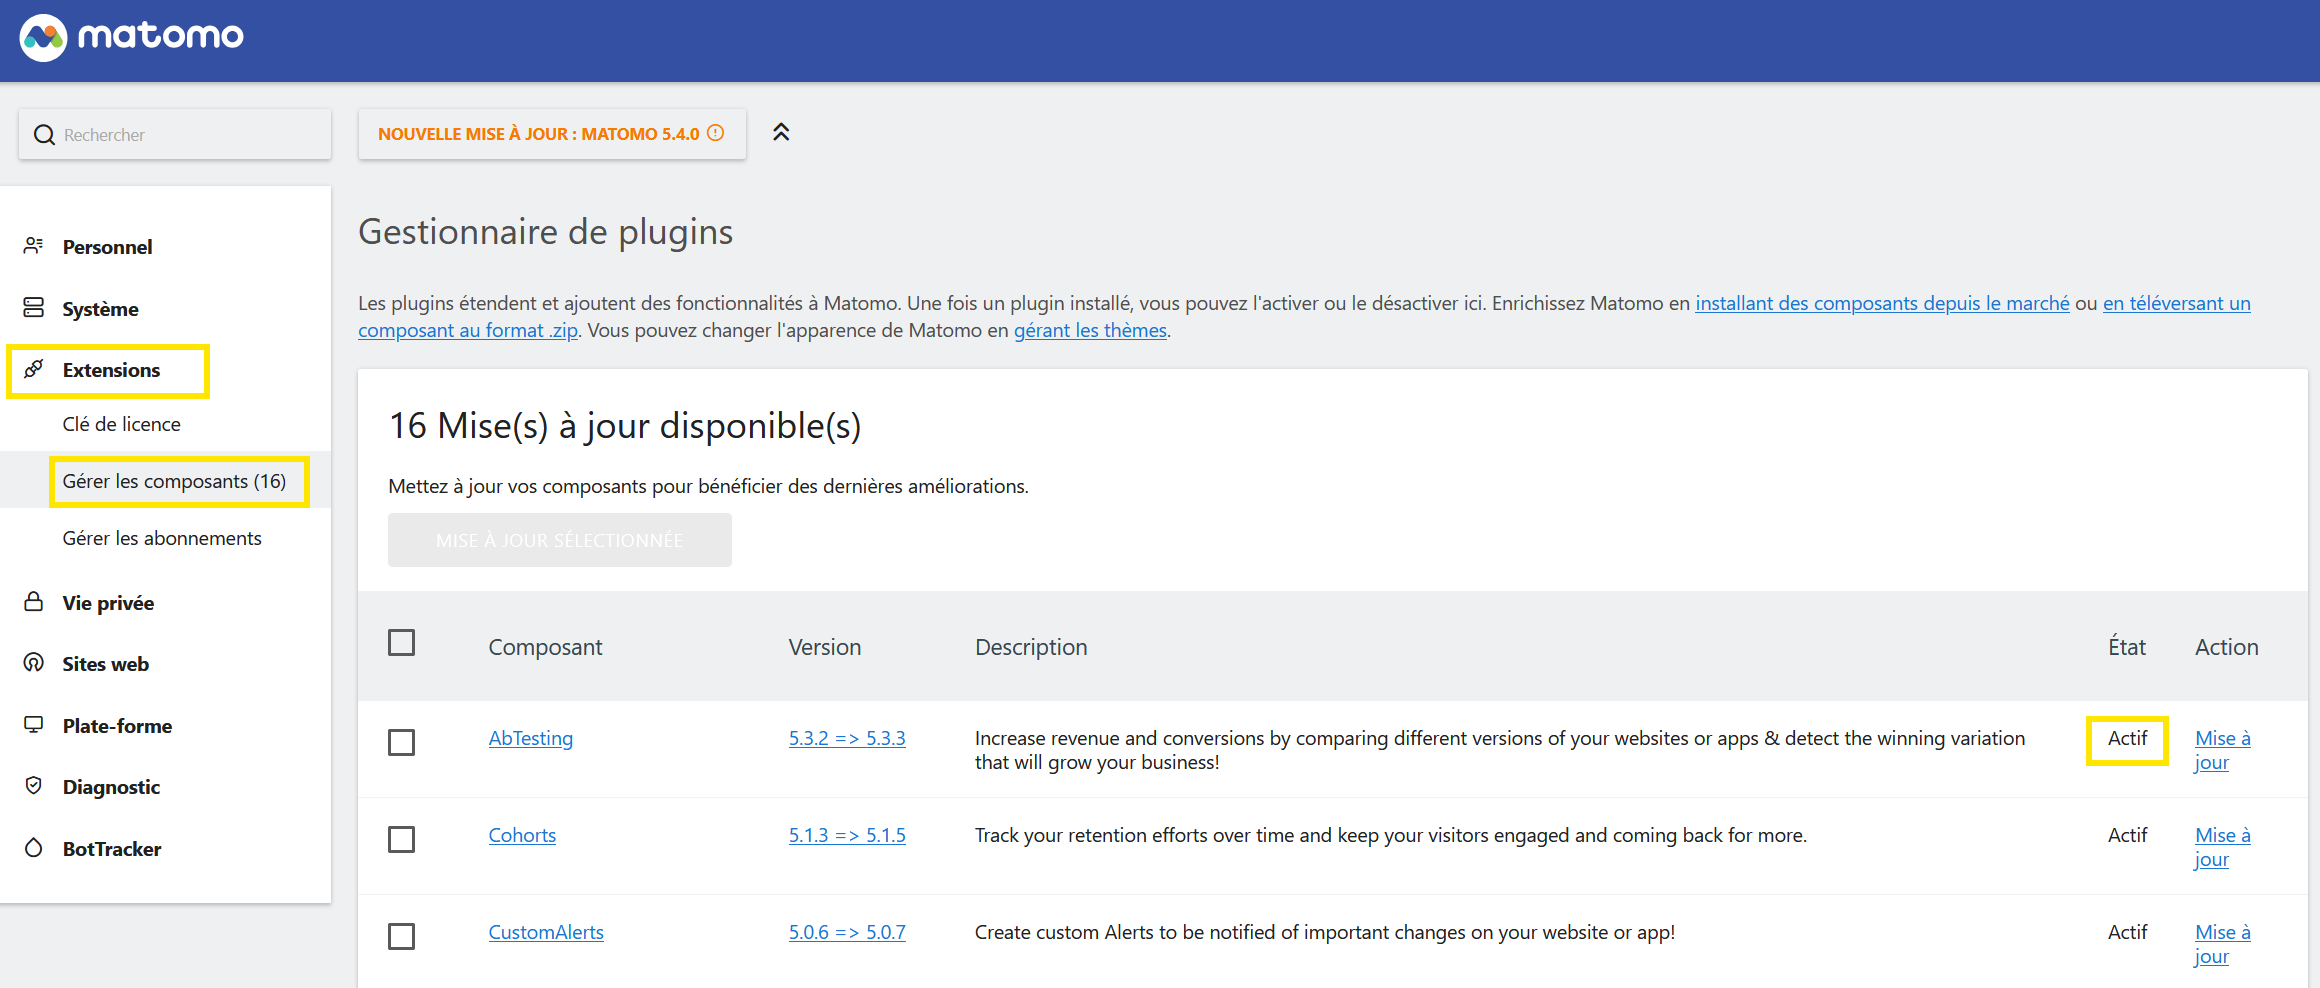
Task: Click the Personnel user icon
Action: coord(34,246)
